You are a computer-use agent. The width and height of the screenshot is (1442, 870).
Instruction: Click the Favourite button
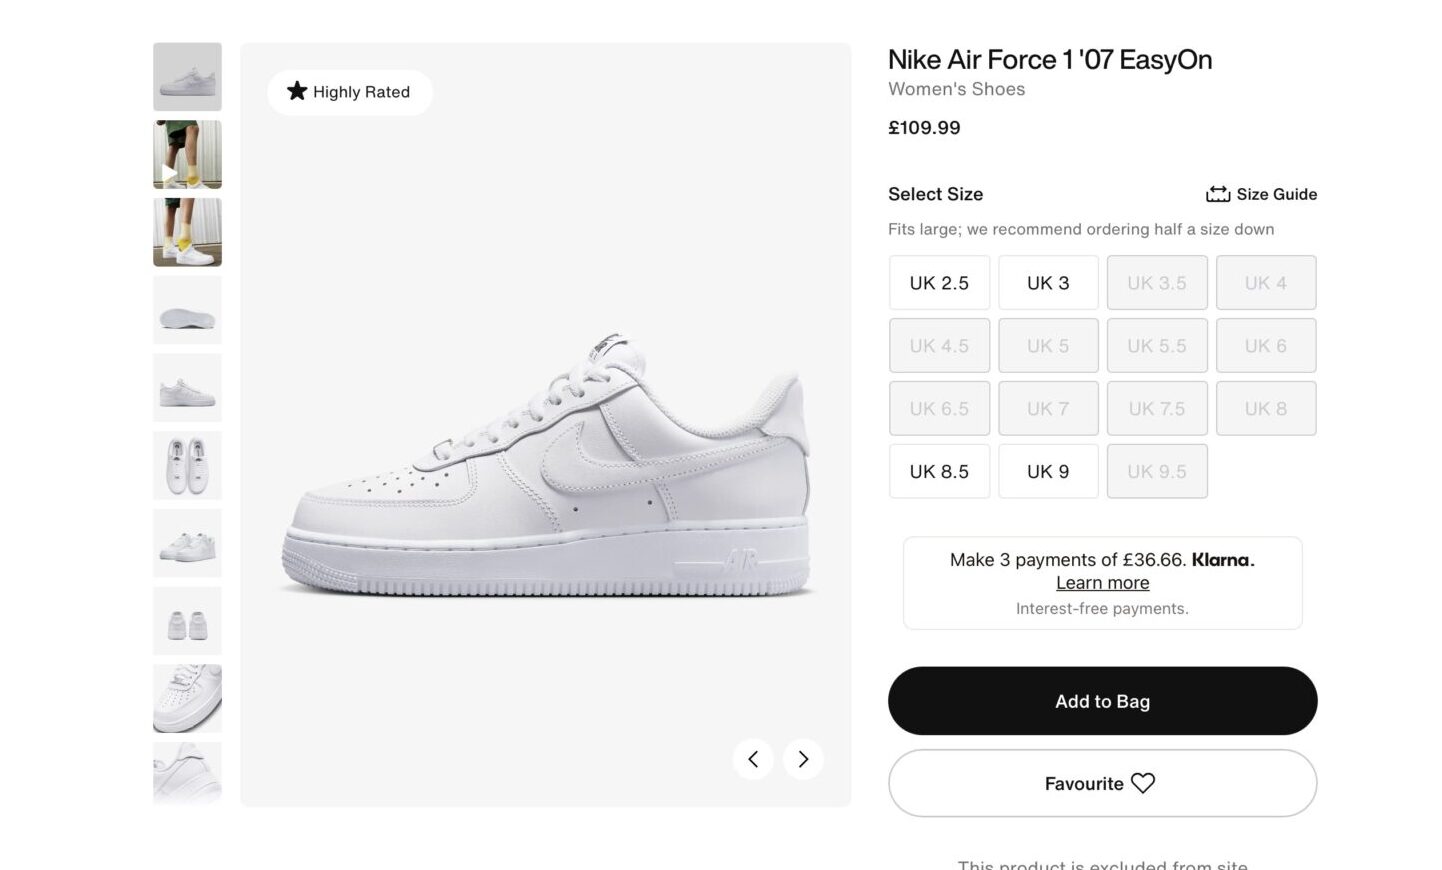click(1102, 783)
